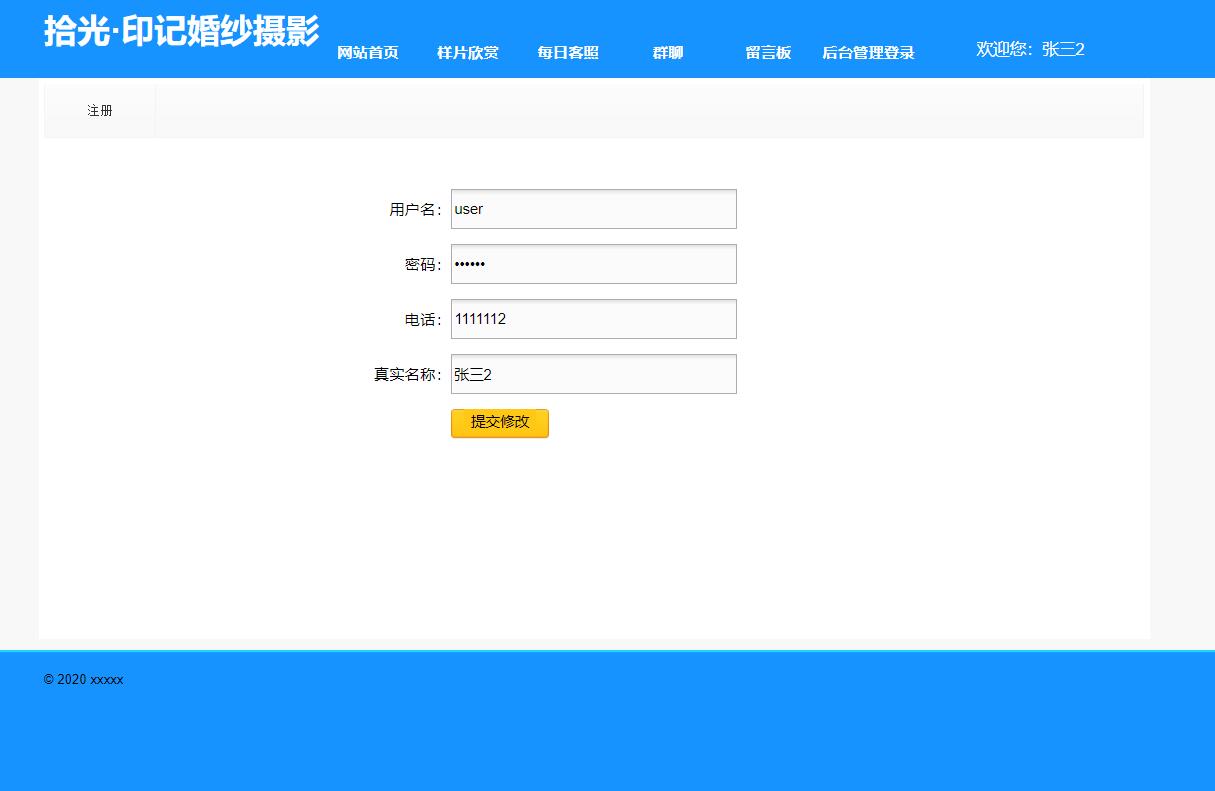1215x791 pixels.
Task: Click the 真实名称 real name field
Action: (593, 373)
